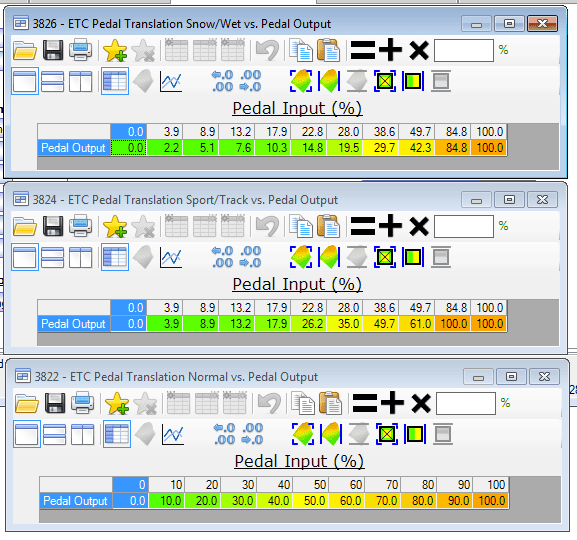Viewport: 577px width, 540px height.
Task: Click the equals set-value button in Snow/Wet window
Action: click(x=363, y=50)
